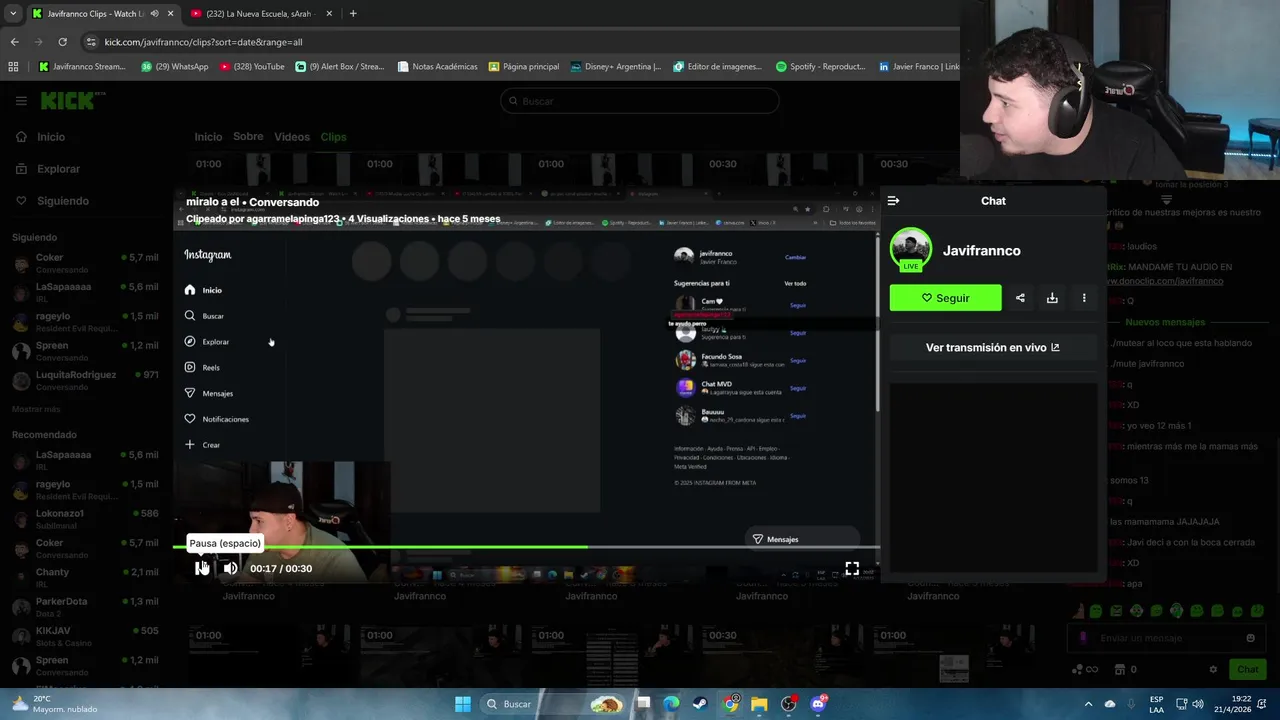Seek on the green clip progress bar
Screen dimensions: 1280x720
click(526, 547)
